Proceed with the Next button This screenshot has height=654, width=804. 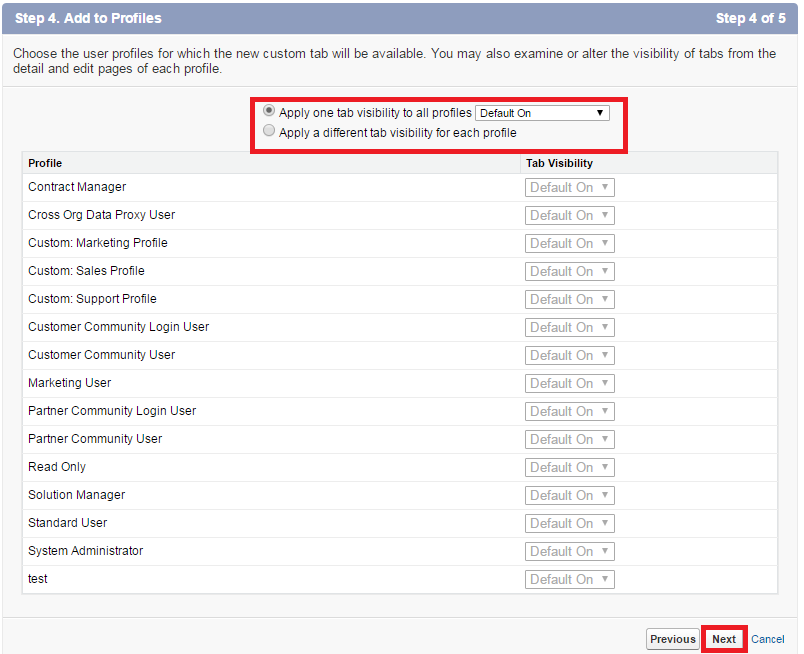click(x=723, y=639)
